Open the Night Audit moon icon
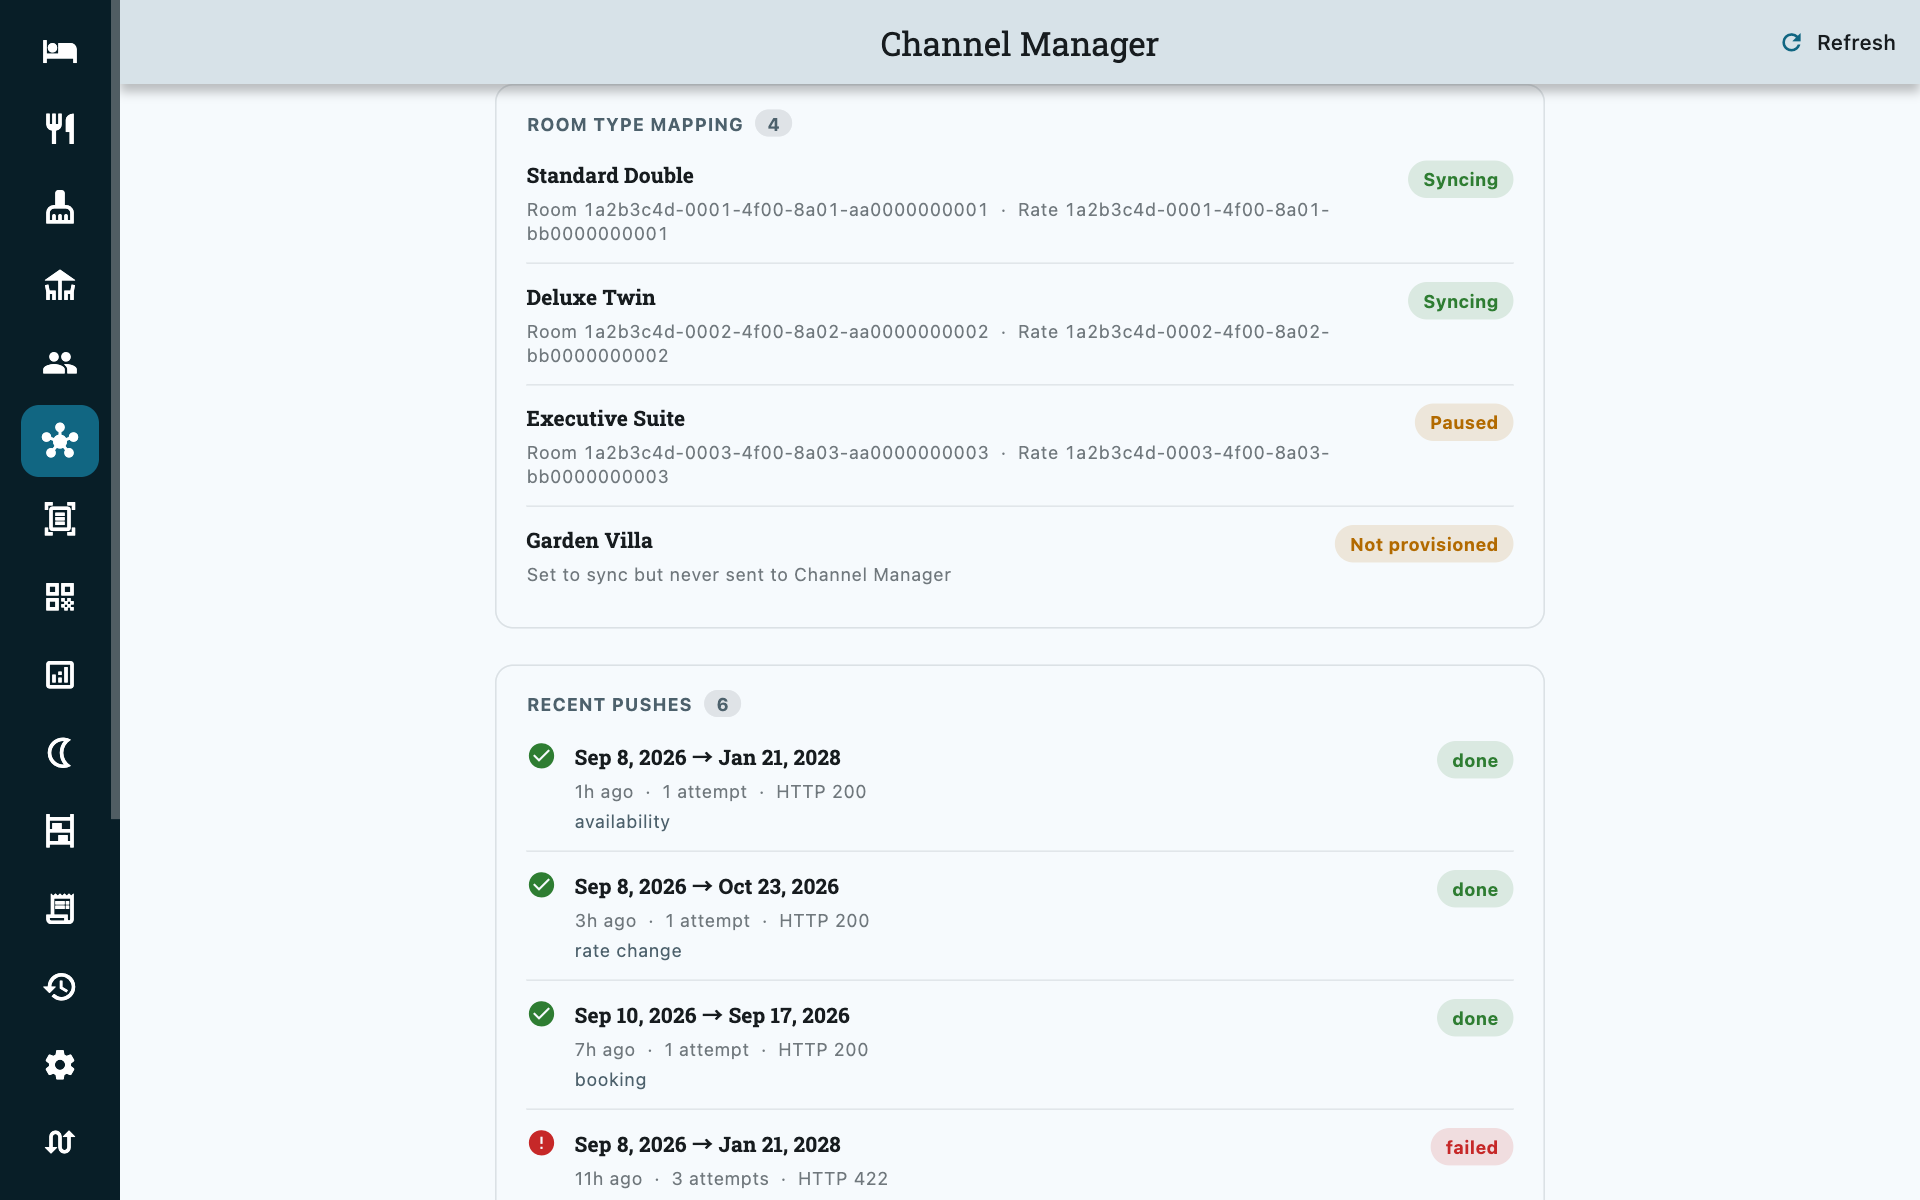The image size is (1920, 1200). click(60, 753)
